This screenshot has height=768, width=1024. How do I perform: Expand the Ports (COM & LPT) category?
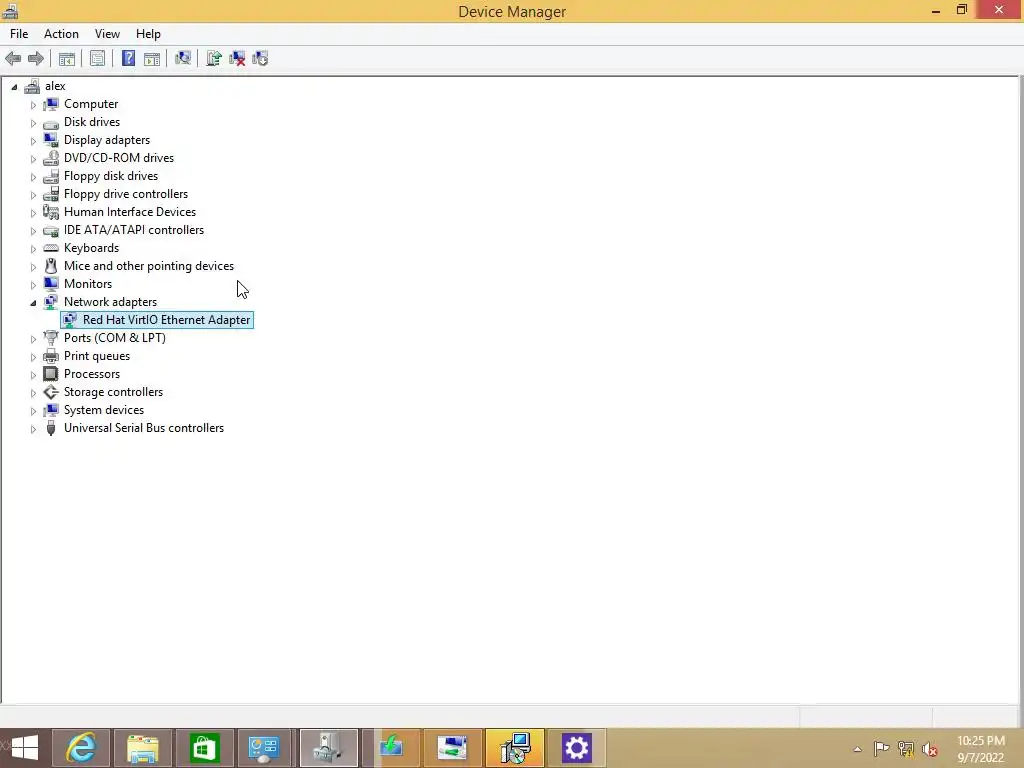(x=33, y=339)
